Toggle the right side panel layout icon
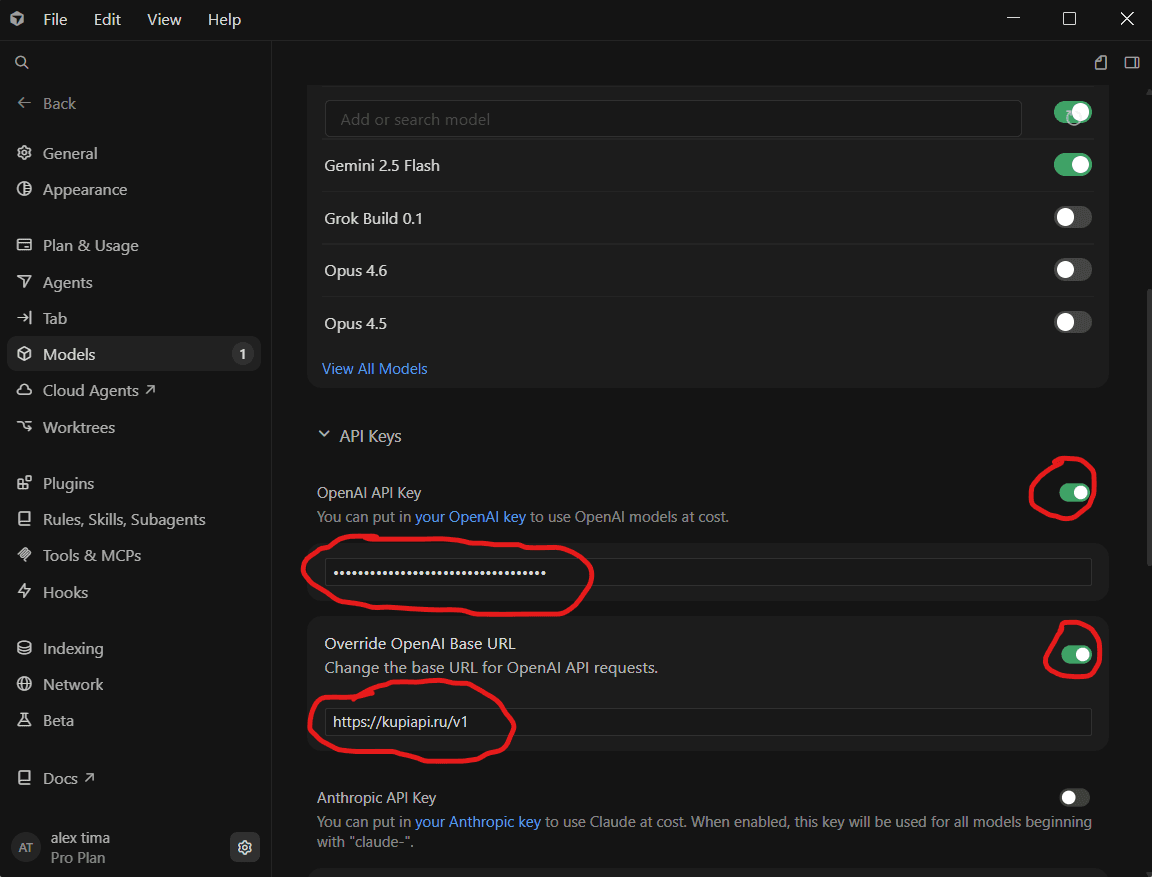Viewport: 1152px width, 877px height. pyautogui.click(x=1131, y=62)
